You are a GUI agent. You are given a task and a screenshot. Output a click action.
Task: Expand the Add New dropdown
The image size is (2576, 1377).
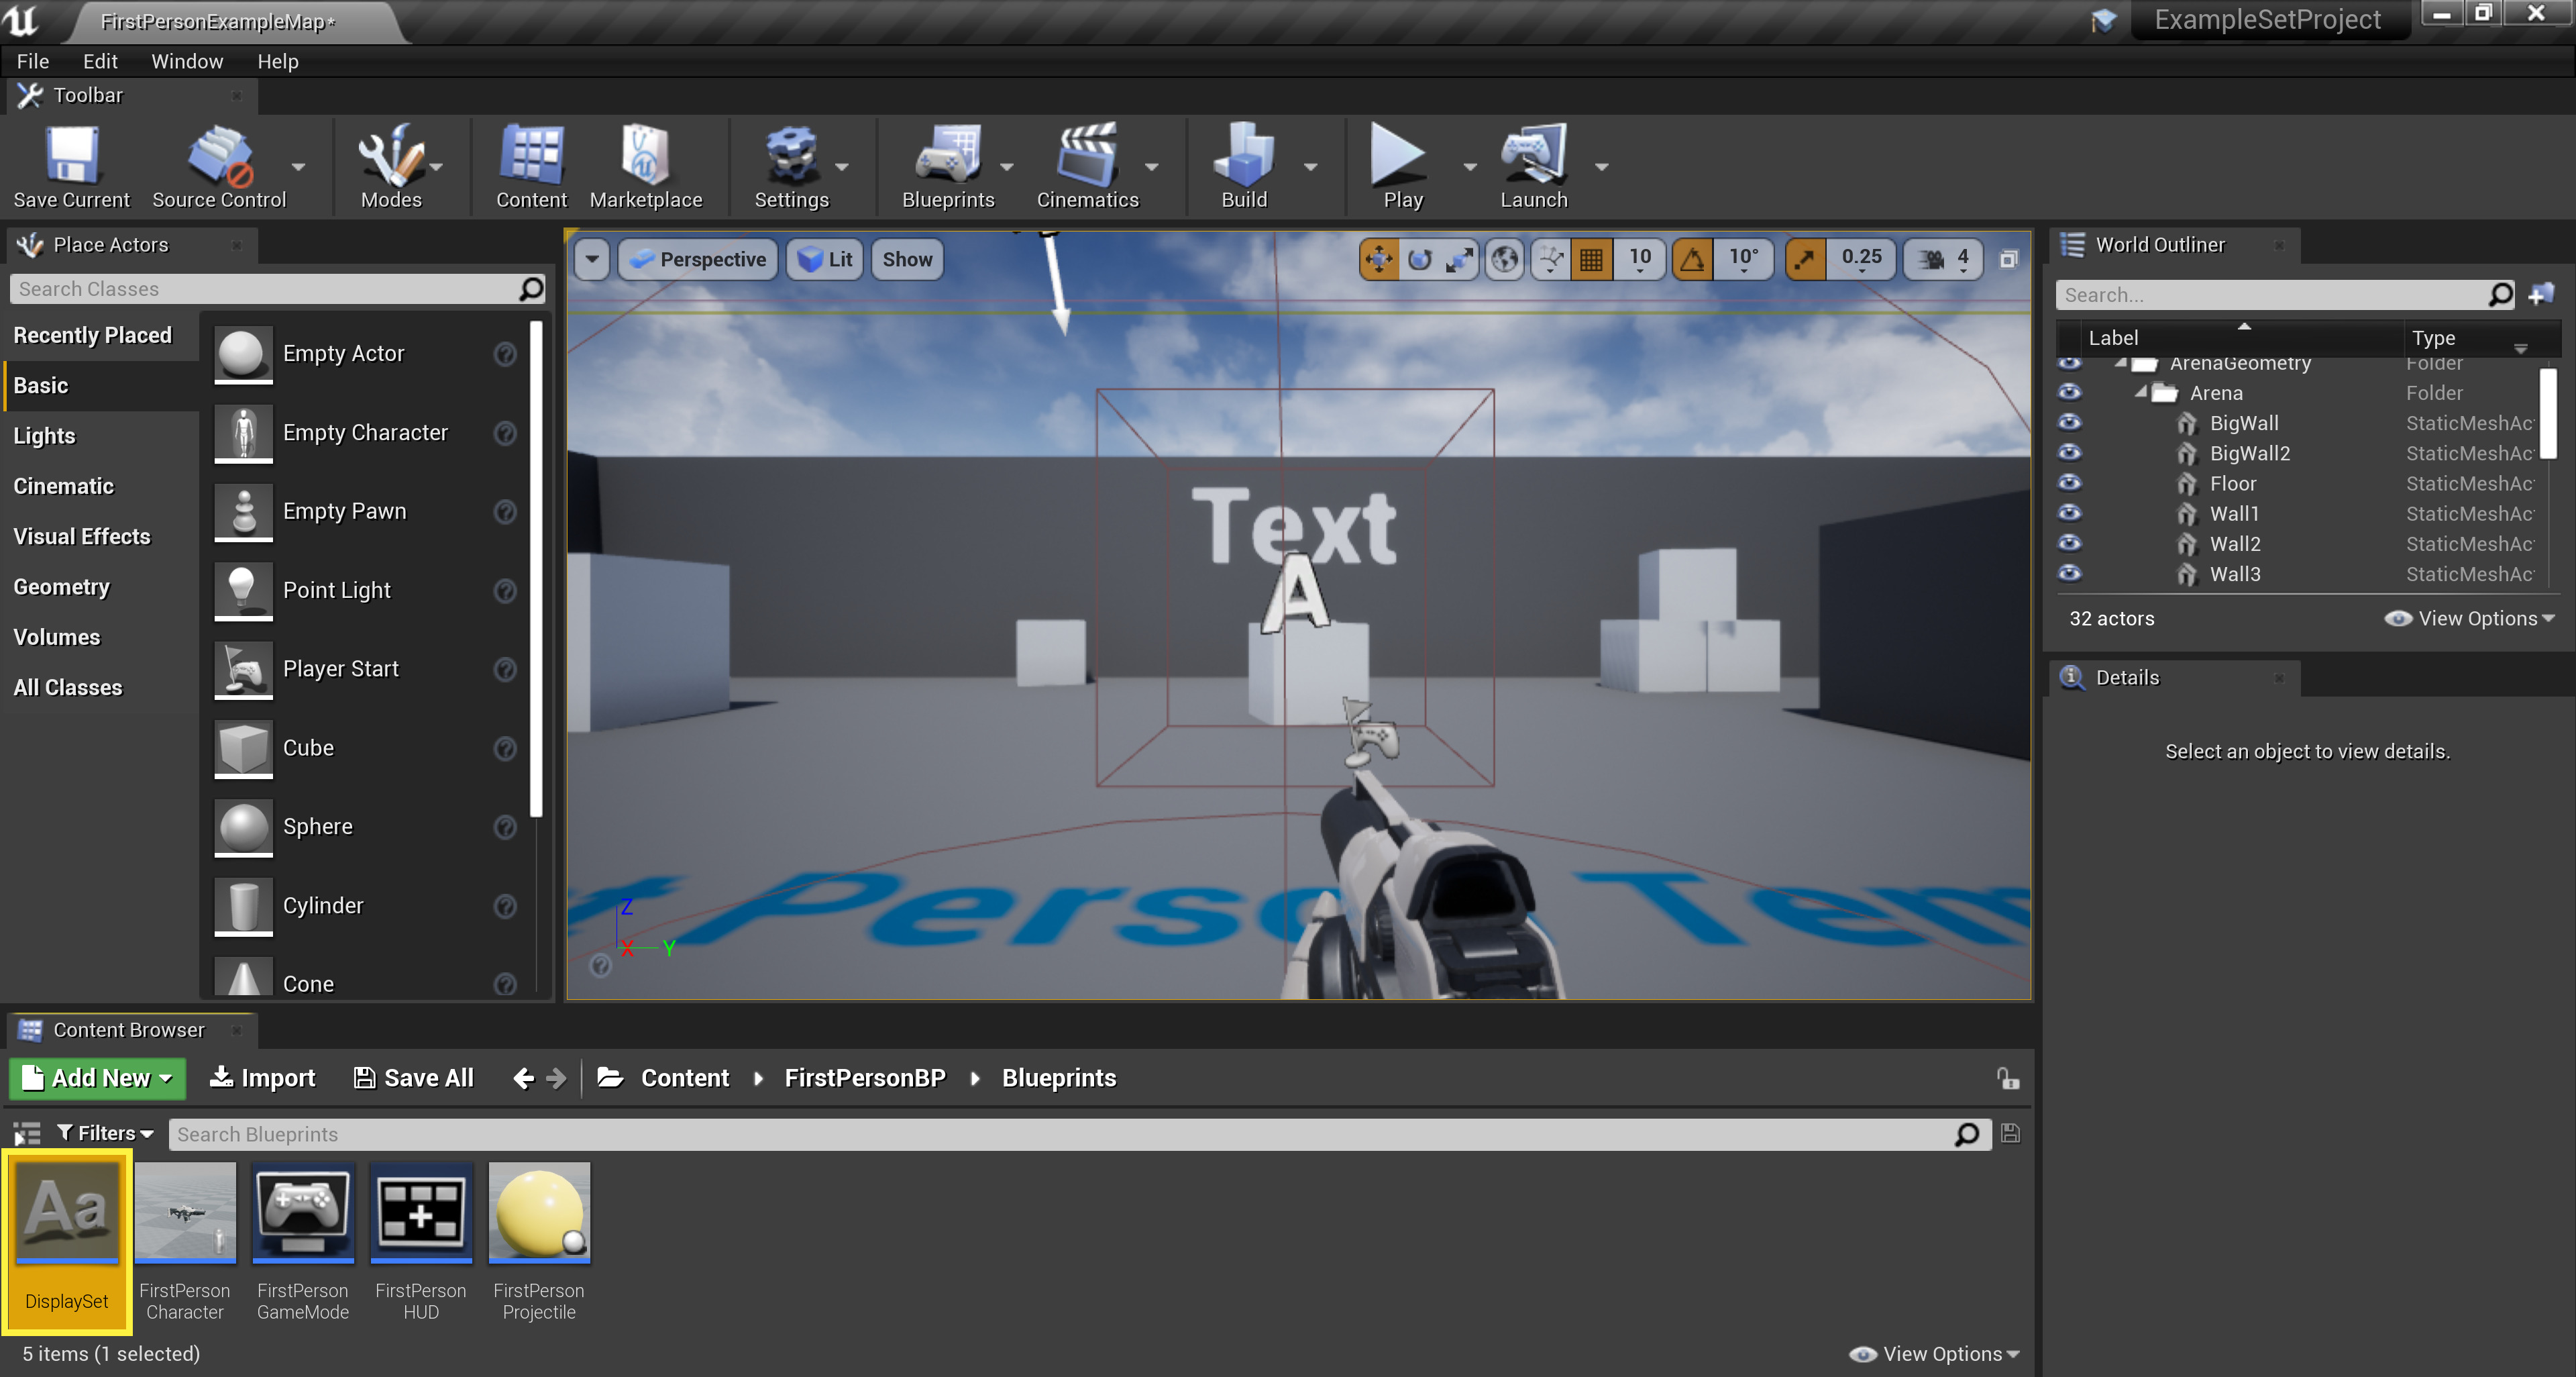(x=98, y=1078)
